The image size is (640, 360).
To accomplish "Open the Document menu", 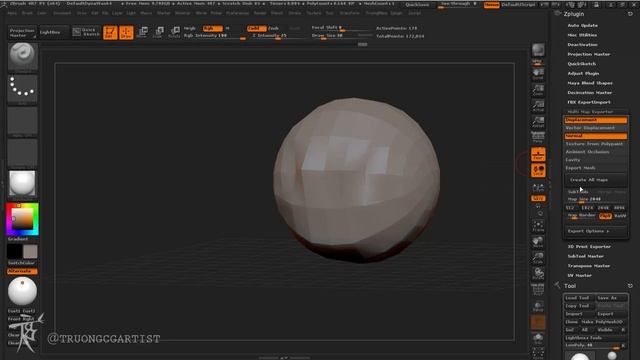I will [x=62, y=13].
